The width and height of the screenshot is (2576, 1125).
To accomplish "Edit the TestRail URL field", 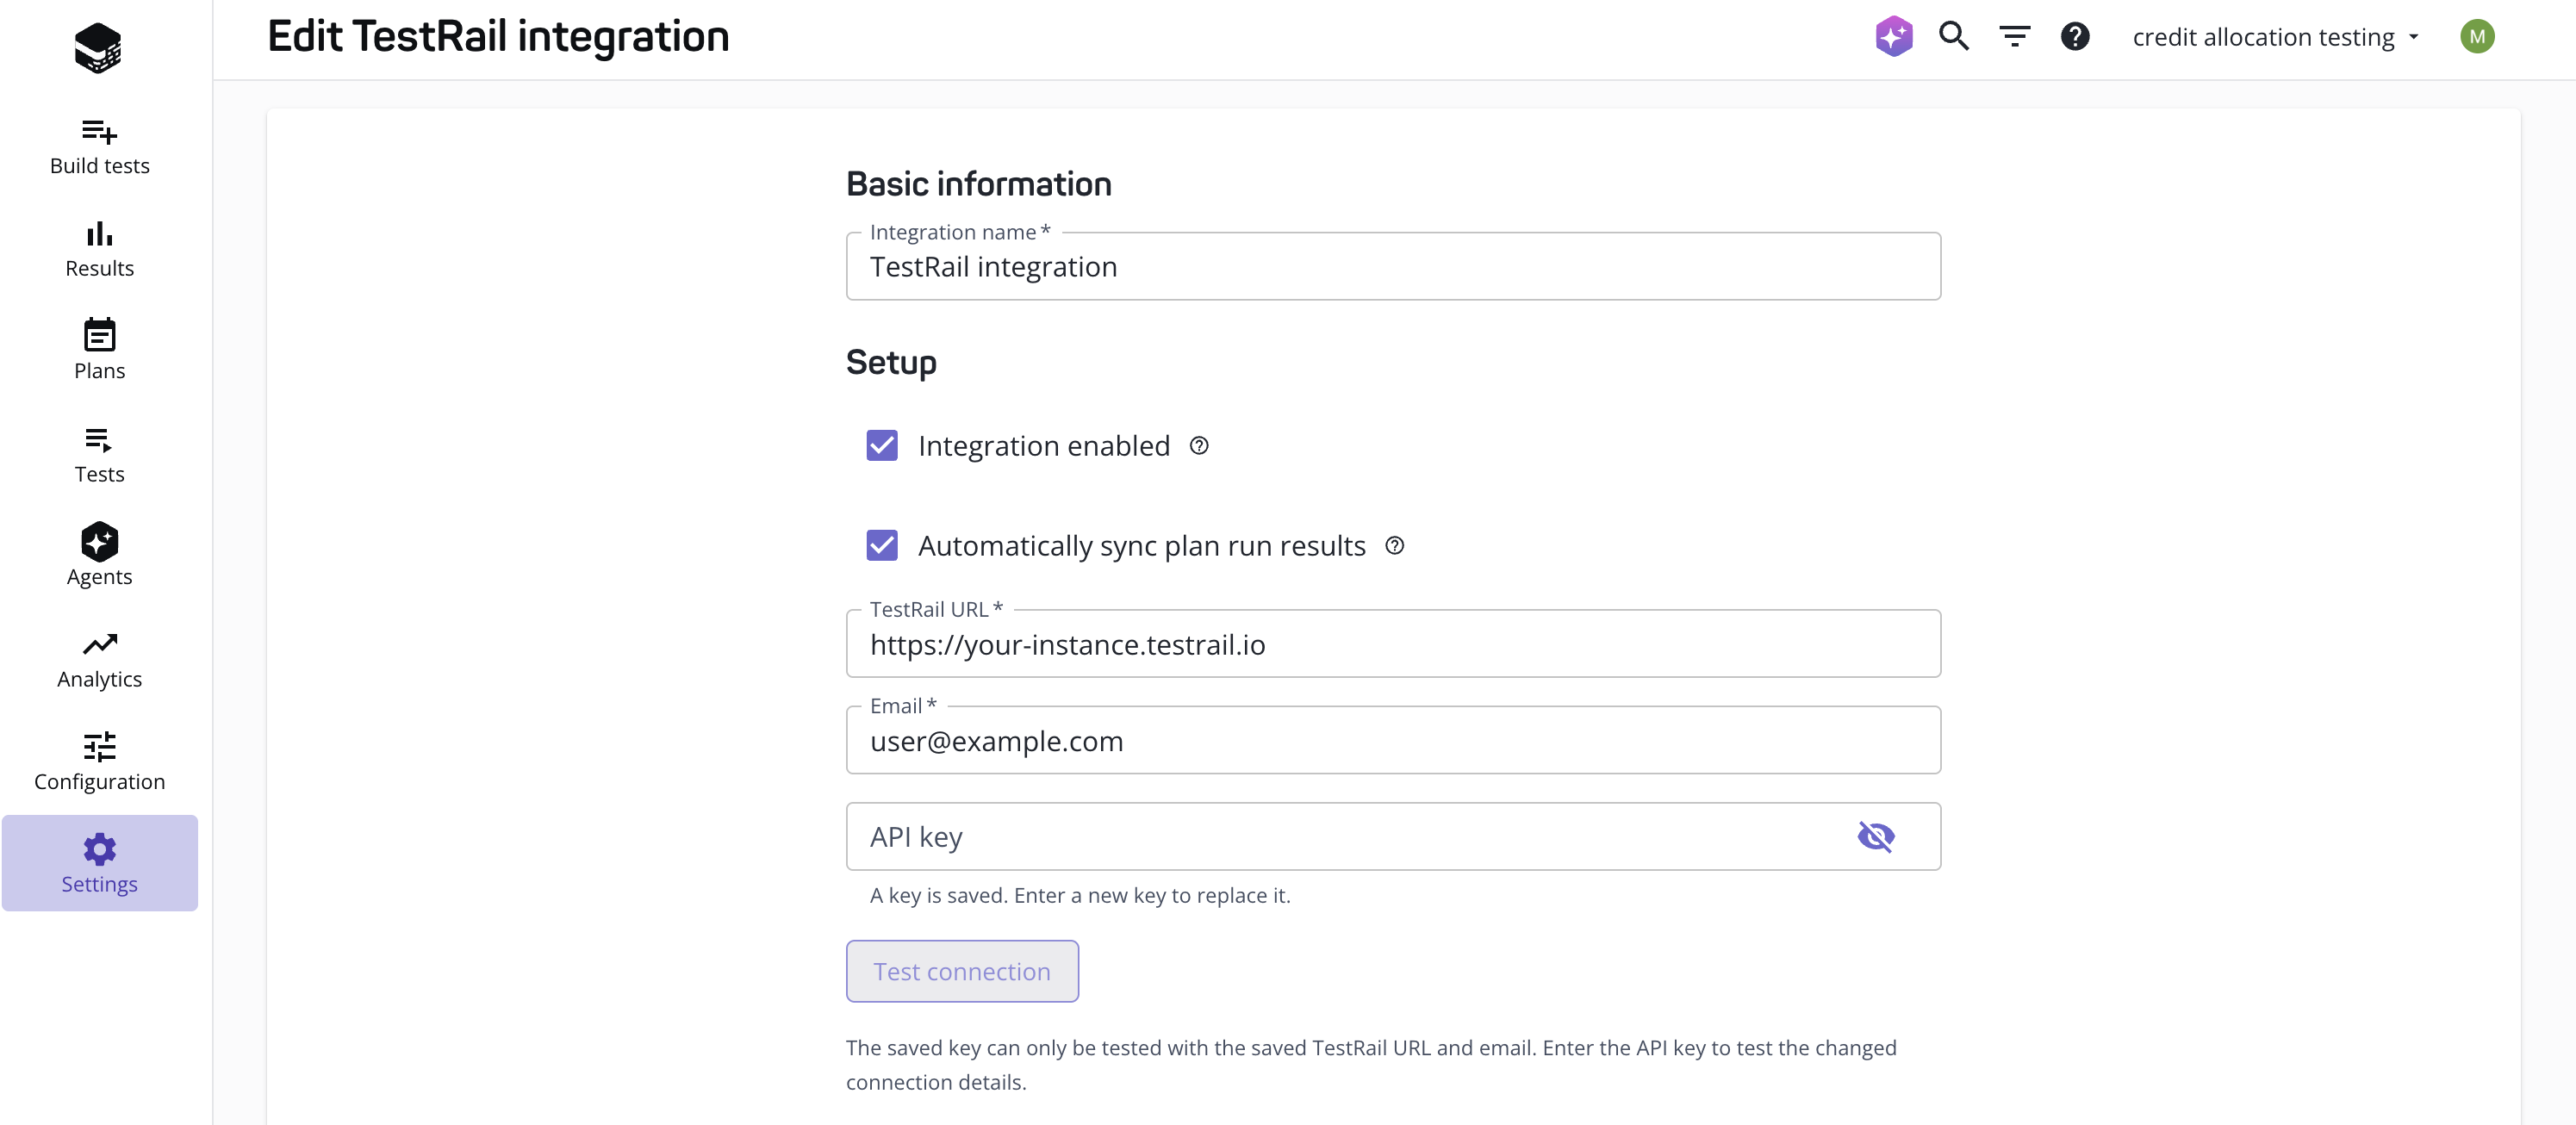I will pyautogui.click(x=1393, y=644).
